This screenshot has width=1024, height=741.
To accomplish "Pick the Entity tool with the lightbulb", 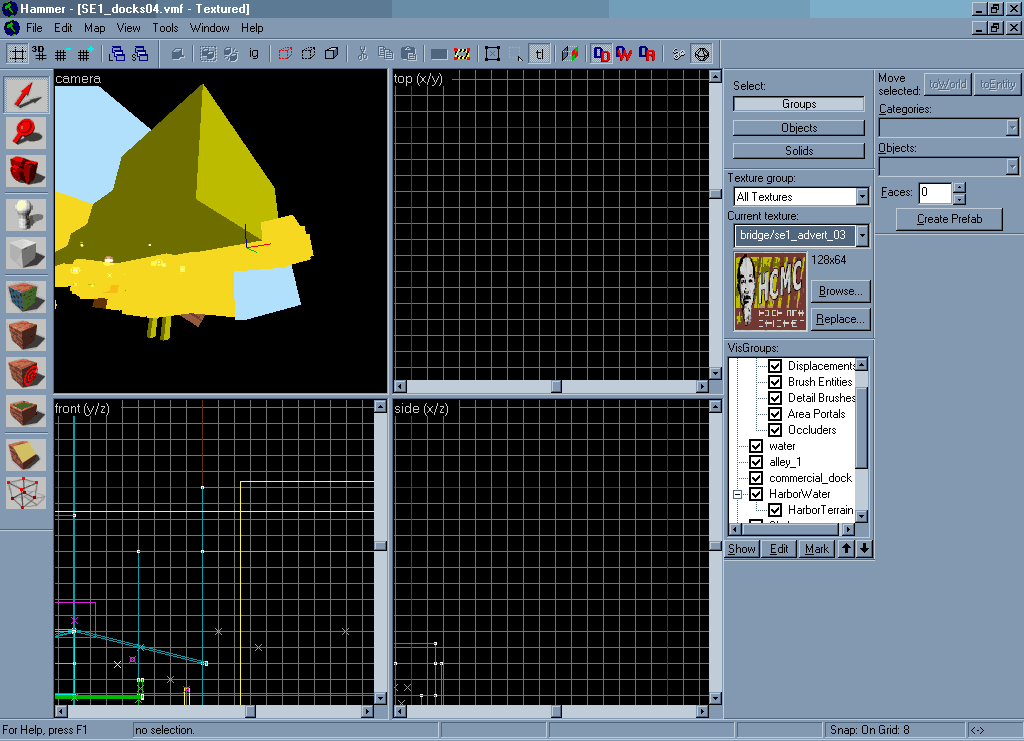I will (27, 215).
